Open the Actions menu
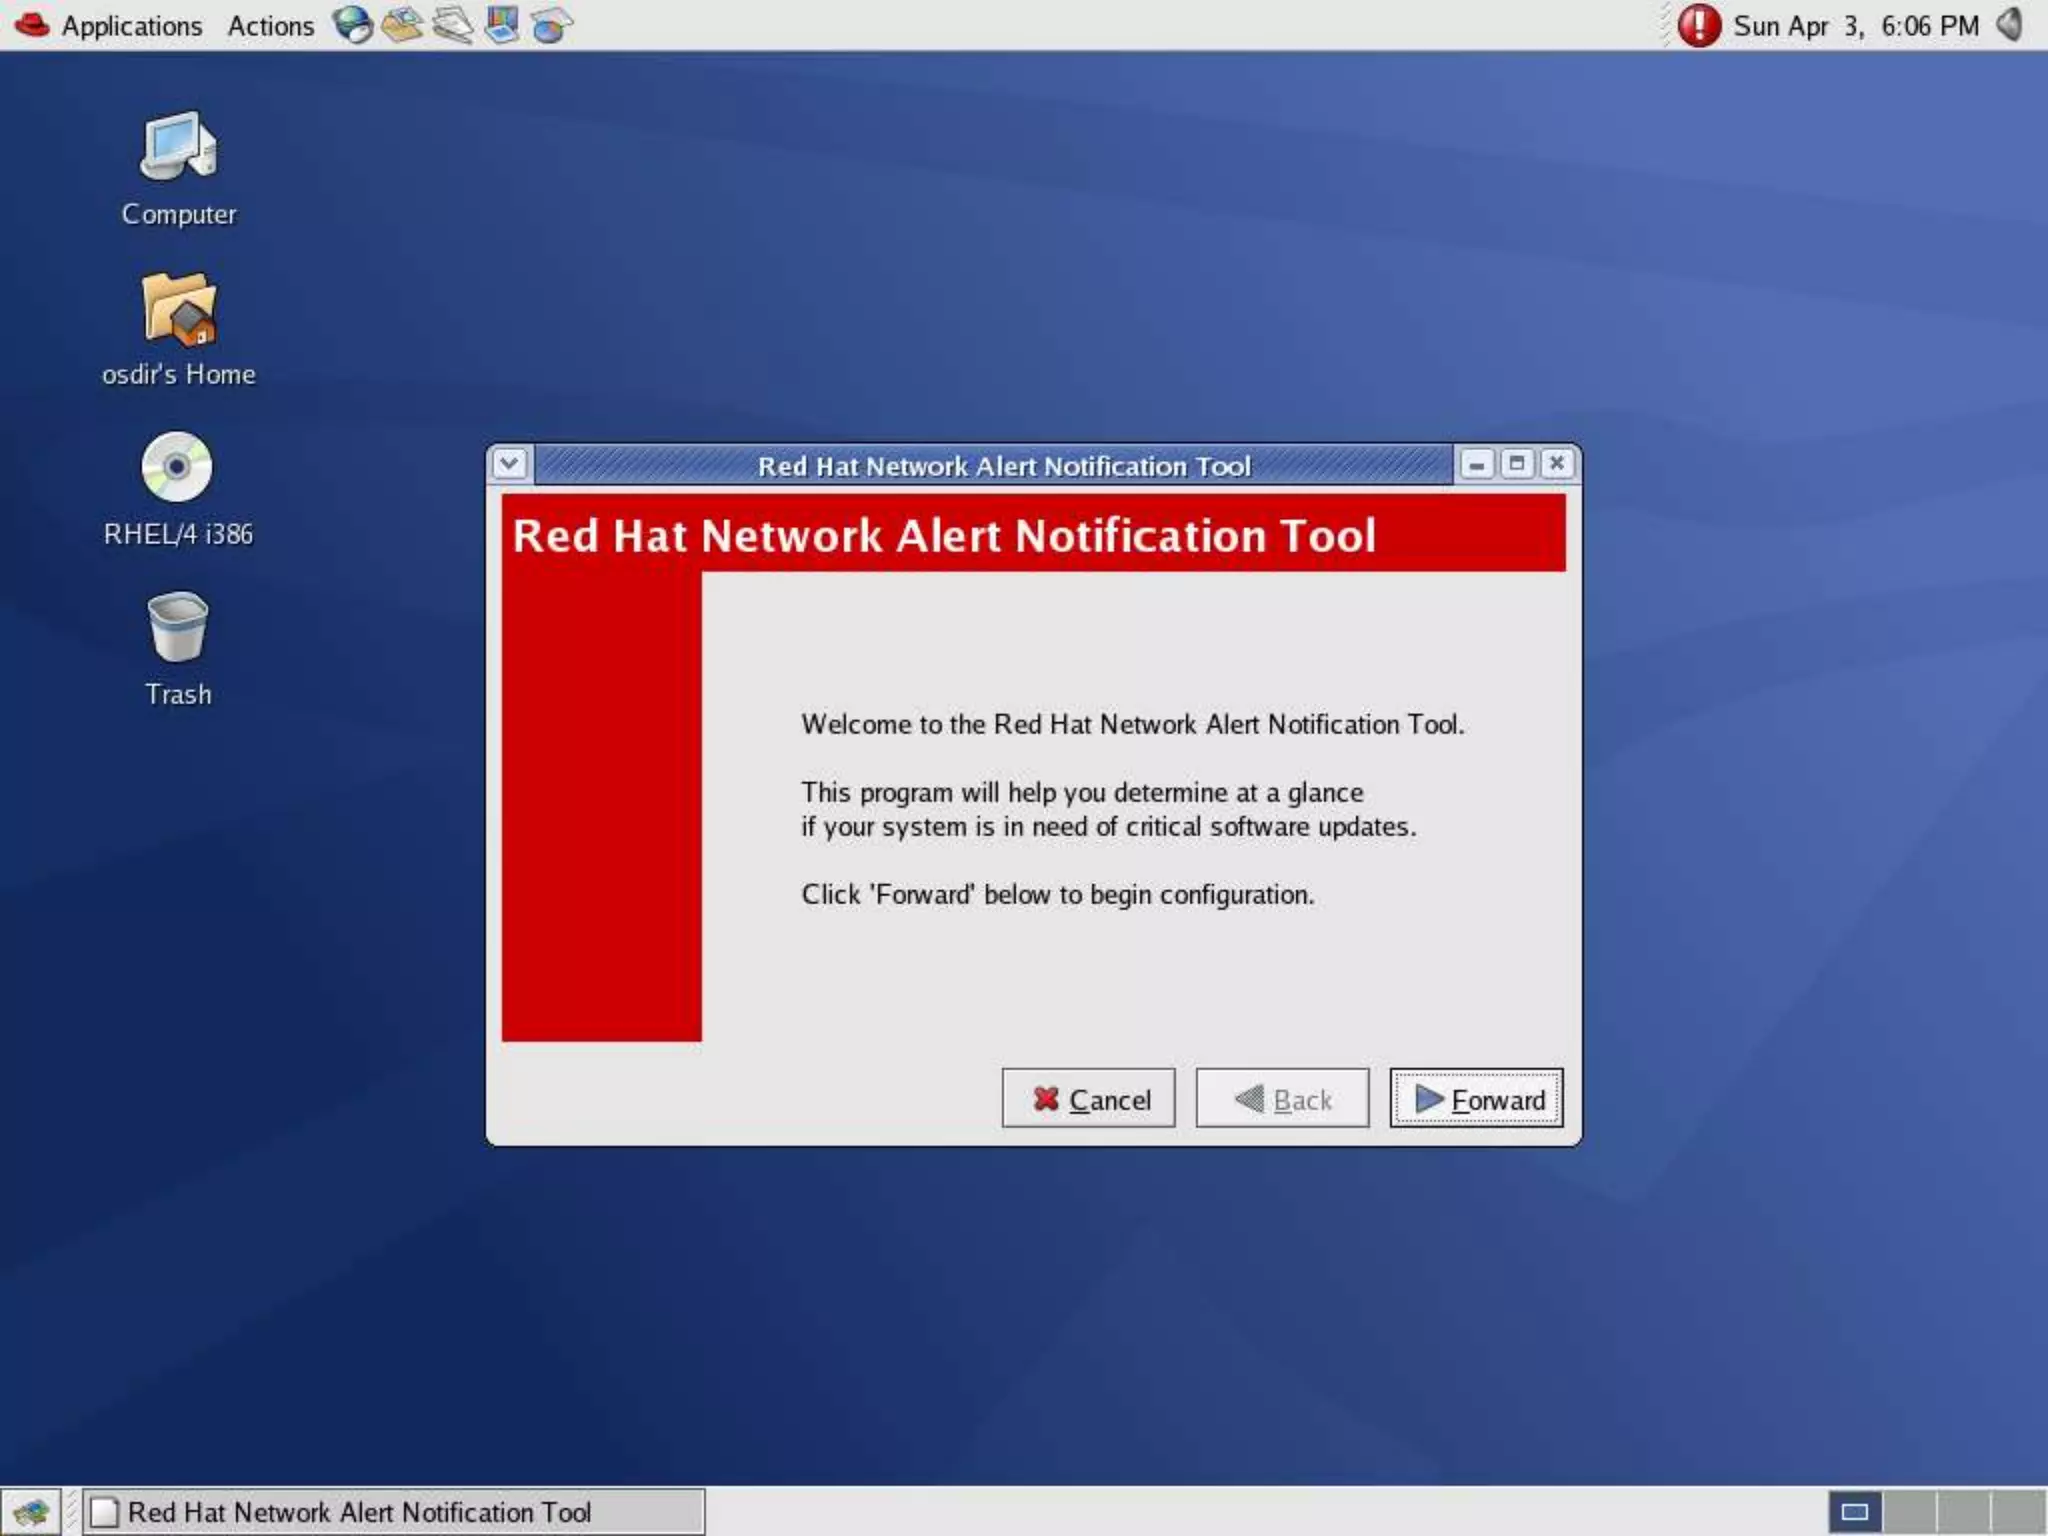 click(270, 26)
